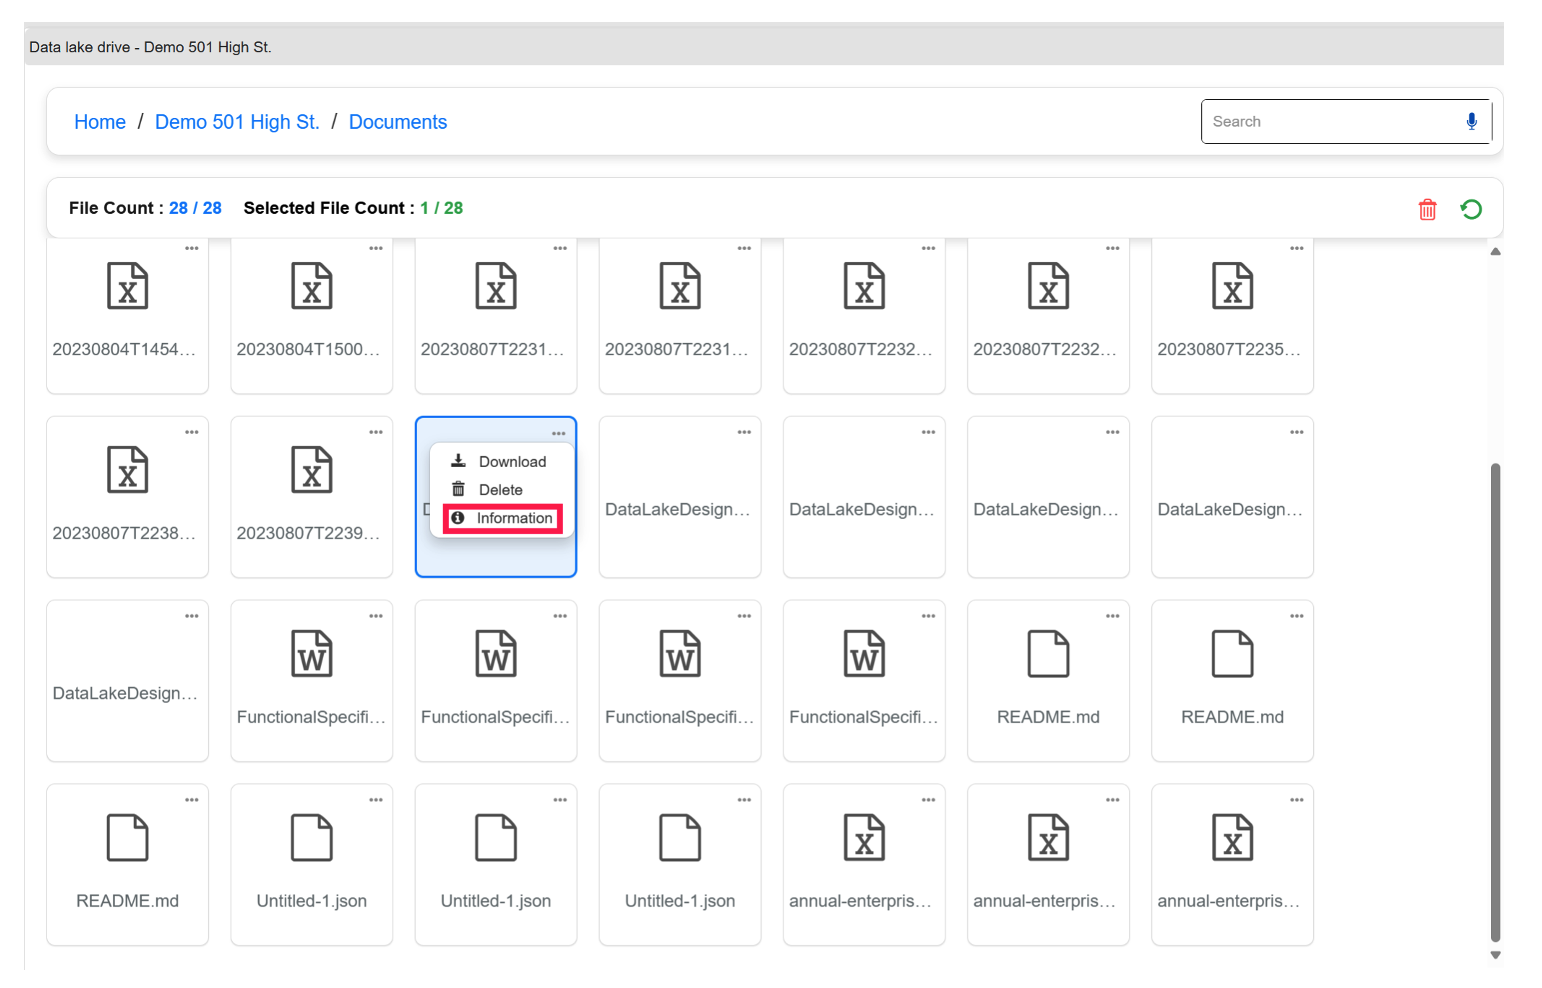Focus the Search input field
The height and width of the screenshot is (988, 1542).
click(x=1328, y=122)
